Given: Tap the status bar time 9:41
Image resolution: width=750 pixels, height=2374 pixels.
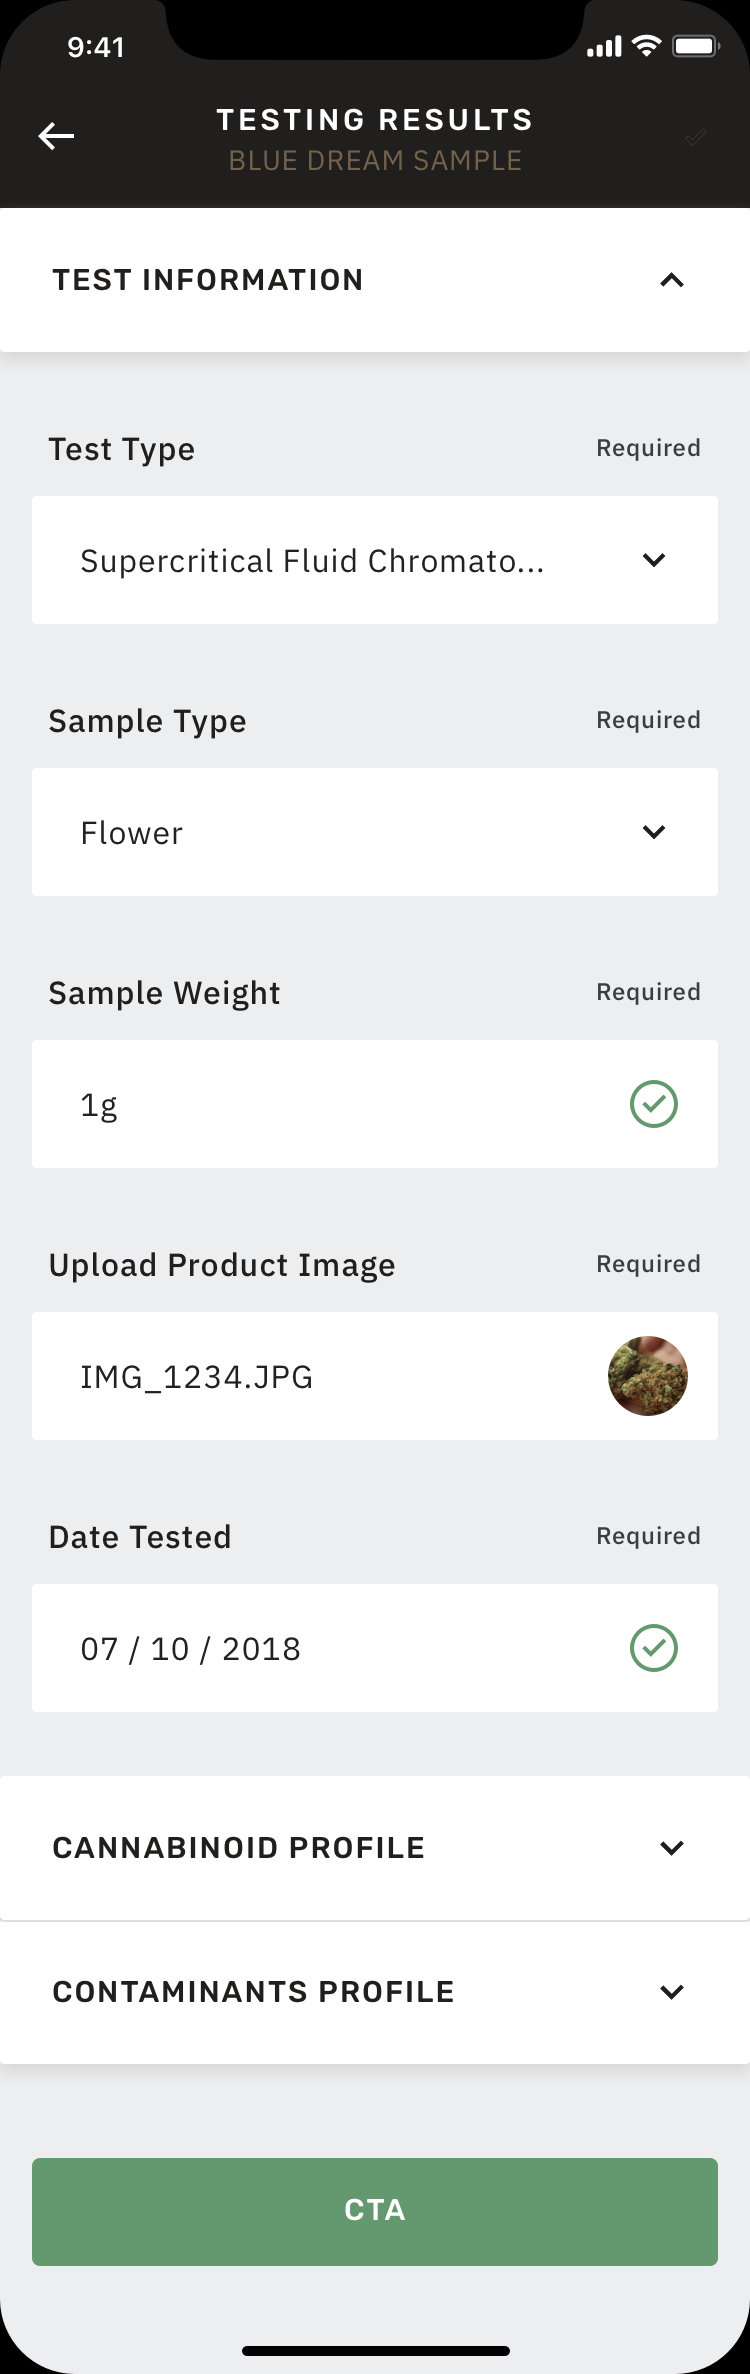Looking at the screenshot, I should [x=96, y=47].
